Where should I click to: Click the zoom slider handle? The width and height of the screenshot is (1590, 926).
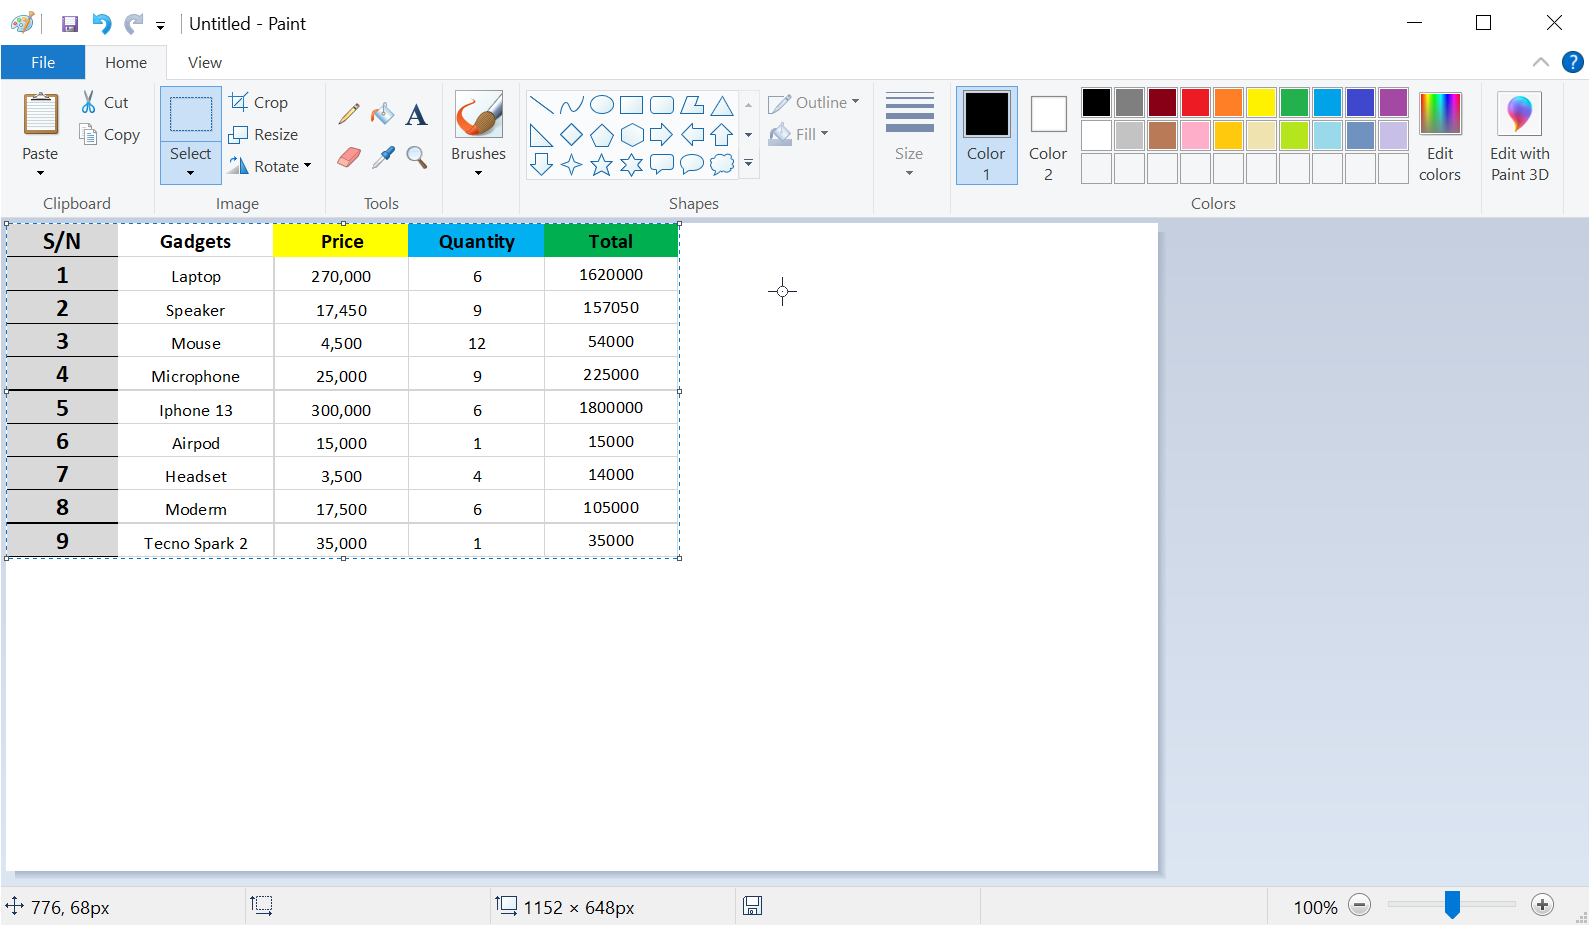[1452, 905]
